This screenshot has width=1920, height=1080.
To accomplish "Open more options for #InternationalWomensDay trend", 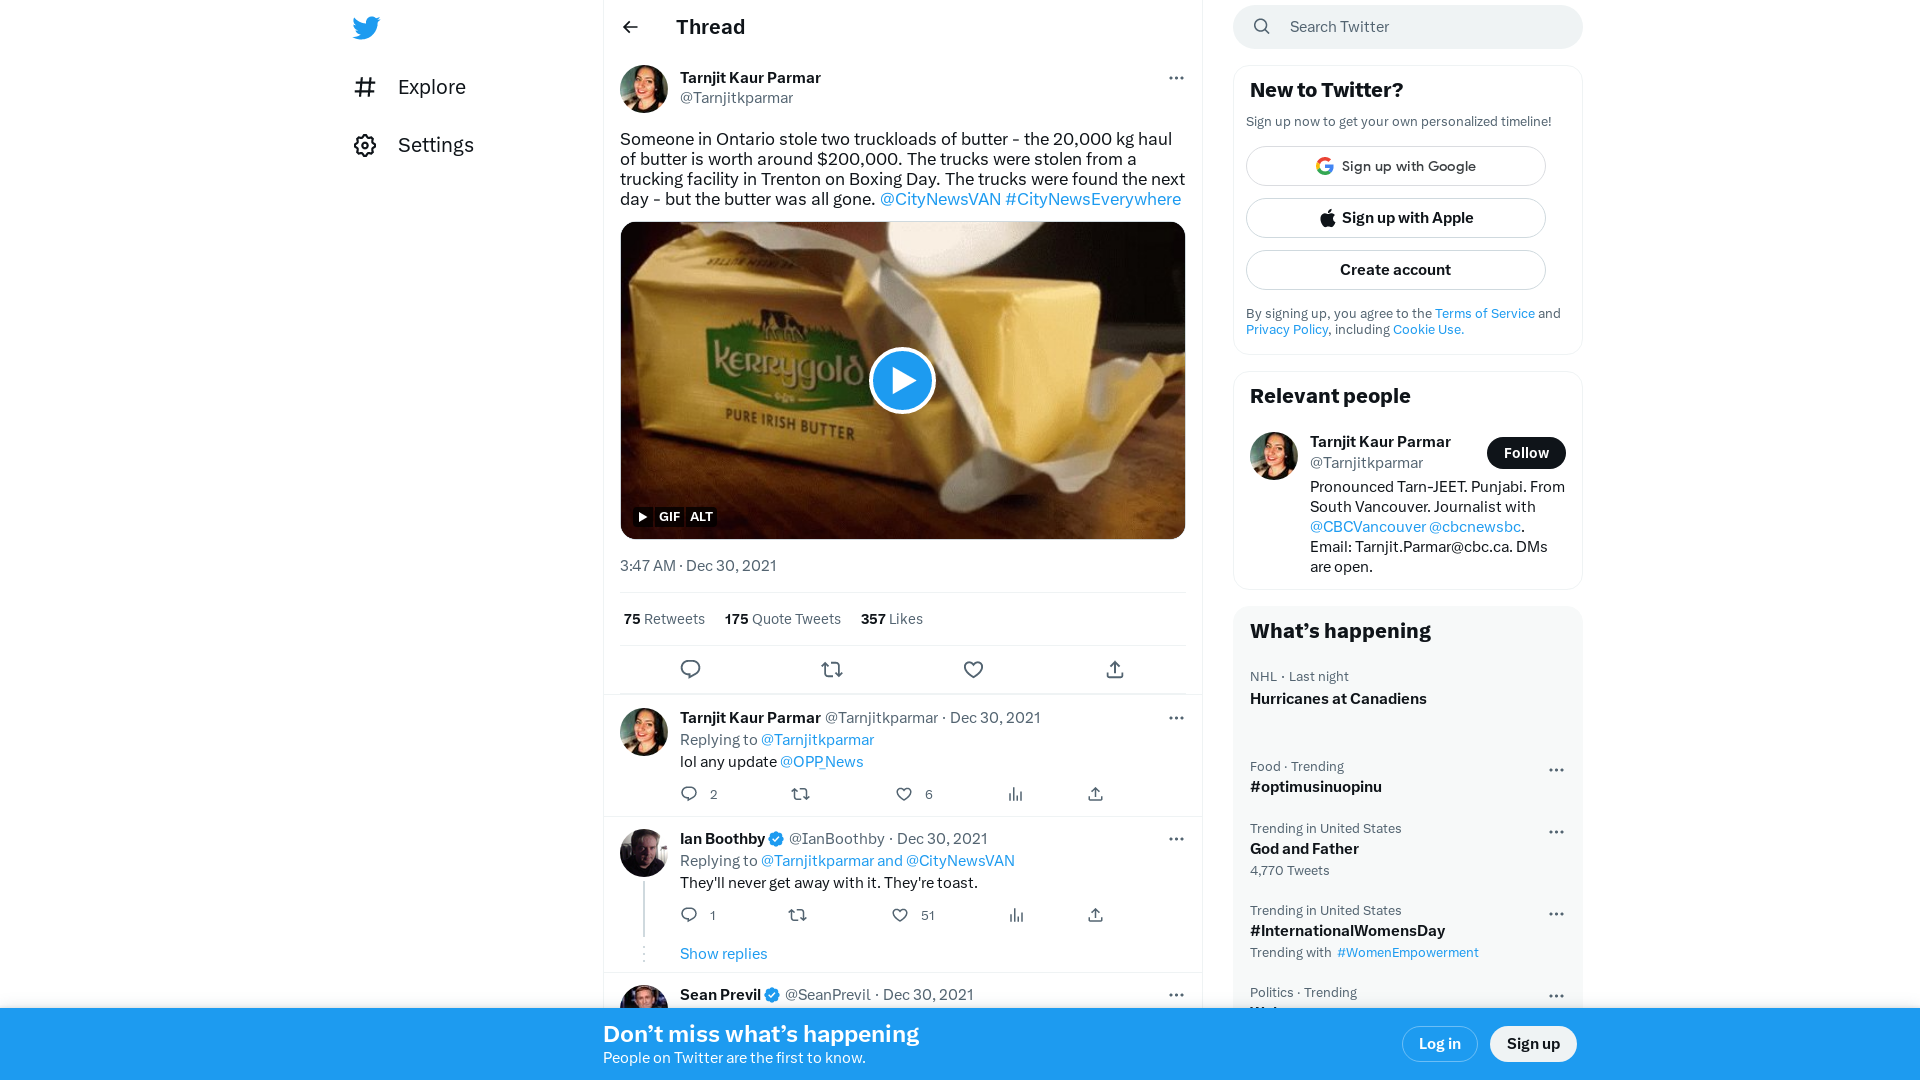I will coord(1556,914).
